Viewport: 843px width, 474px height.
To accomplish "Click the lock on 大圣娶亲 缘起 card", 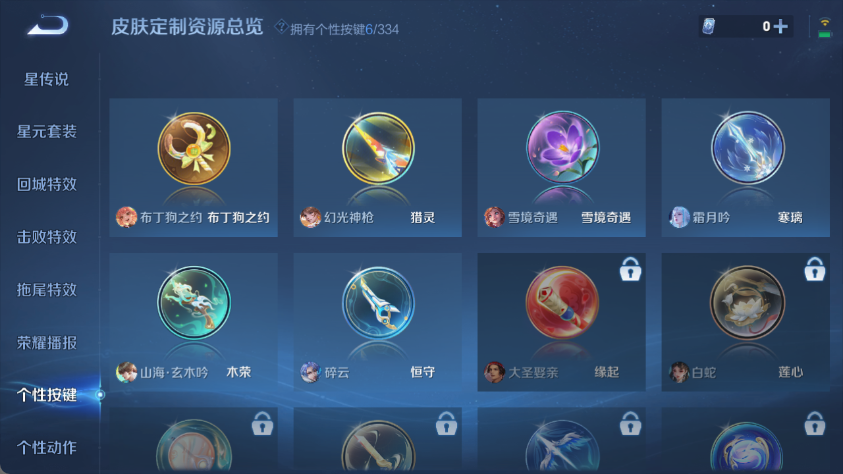I will [x=630, y=269].
